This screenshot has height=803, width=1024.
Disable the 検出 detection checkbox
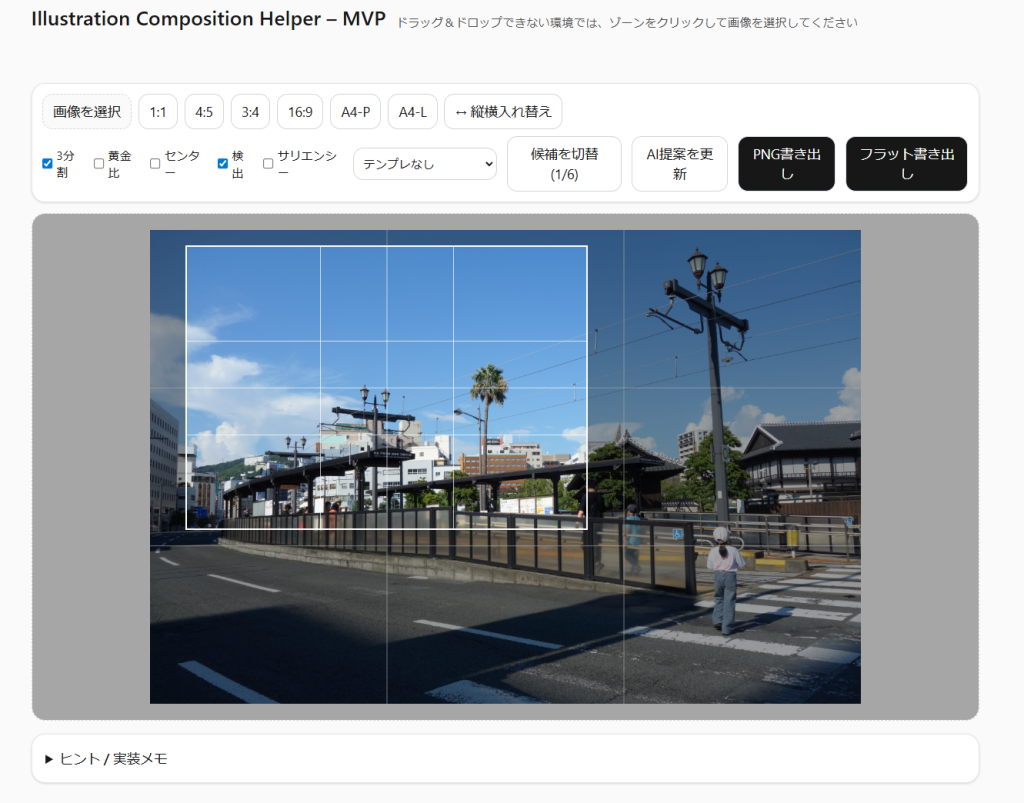click(x=223, y=164)
